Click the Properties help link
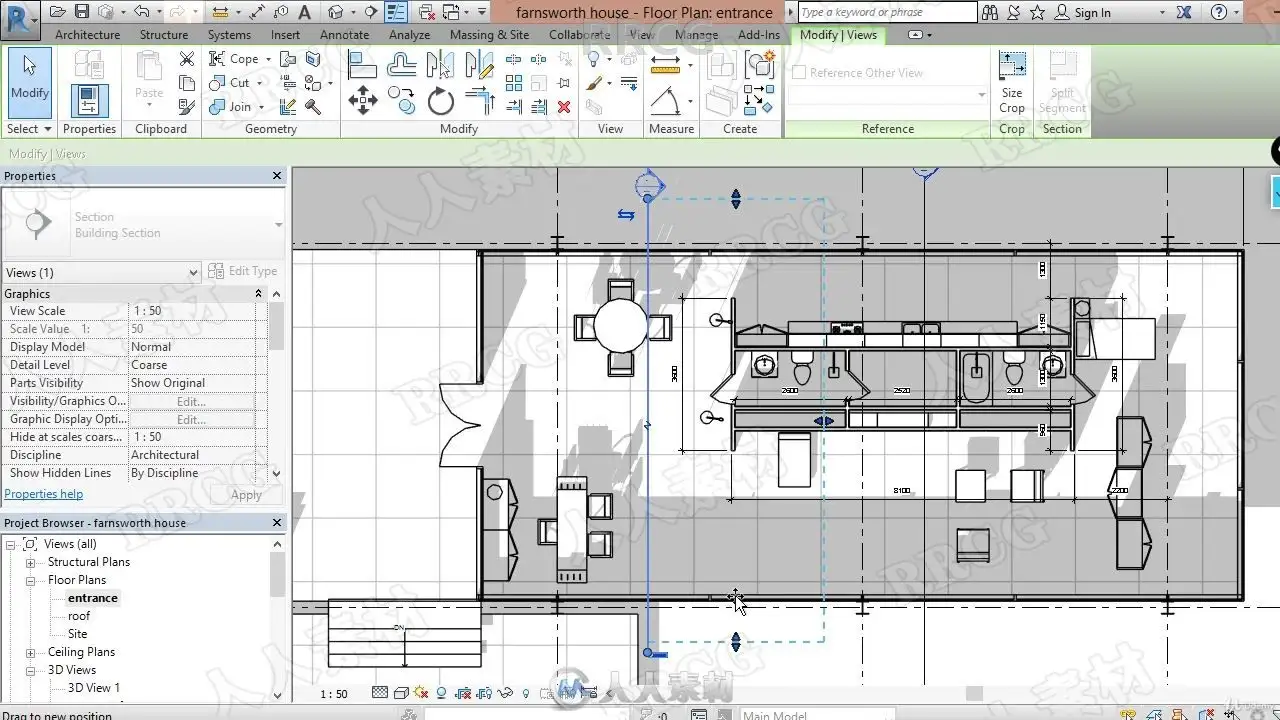This screenshot has height=720, width=1280. [44, 494]
